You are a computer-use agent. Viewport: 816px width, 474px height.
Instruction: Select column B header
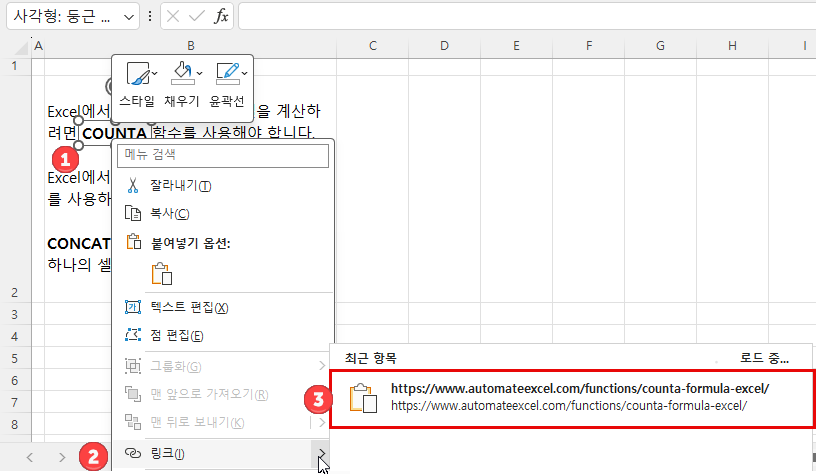pyautogui.click(x=191, y=46)
